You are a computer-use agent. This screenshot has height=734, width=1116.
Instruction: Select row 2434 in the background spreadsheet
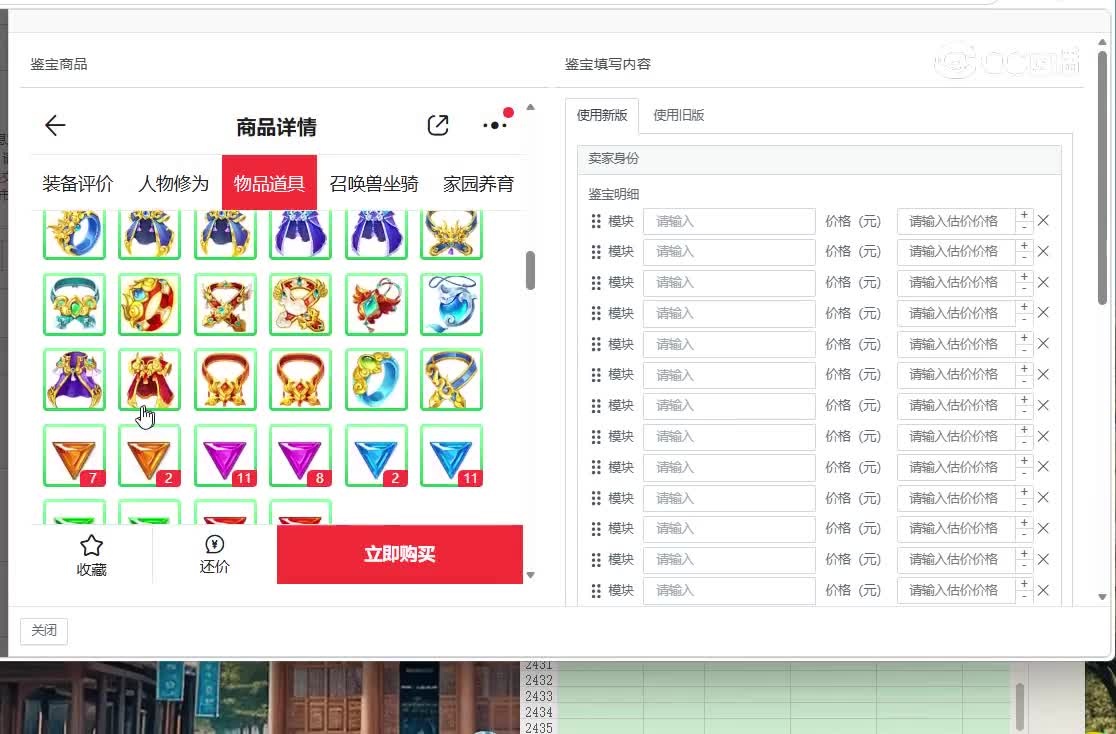[x=539, y=712]
